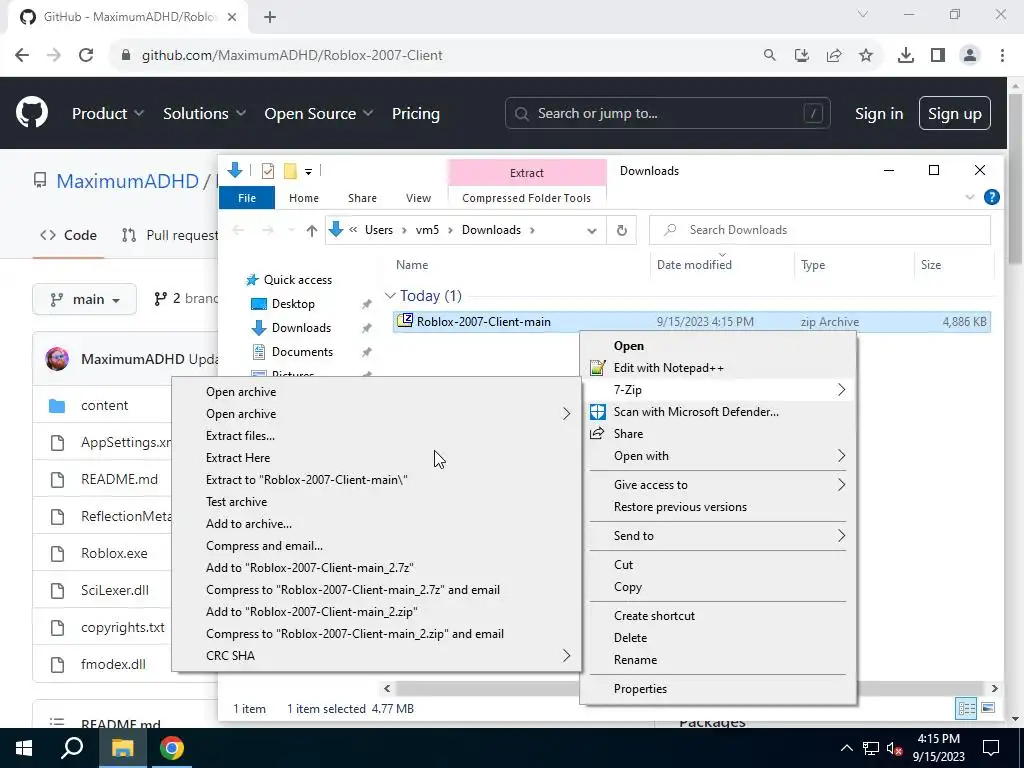This screenshot has height=768, width=1024.
Task: Sort by Date modified column header
Action: click(694, 264)
